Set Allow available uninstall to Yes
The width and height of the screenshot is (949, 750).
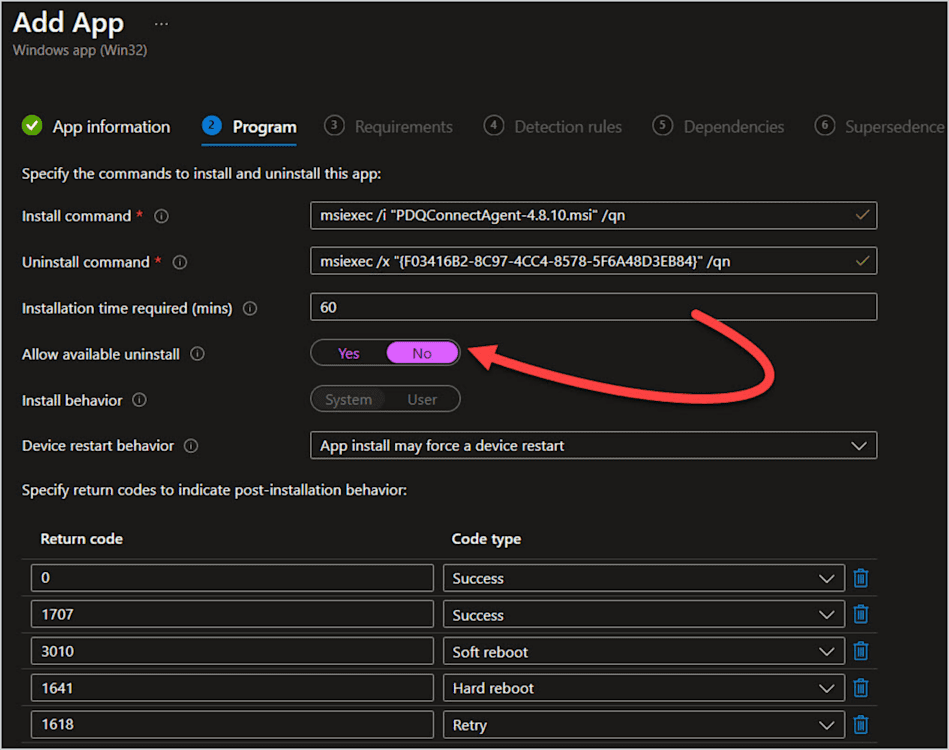[349, 354]
